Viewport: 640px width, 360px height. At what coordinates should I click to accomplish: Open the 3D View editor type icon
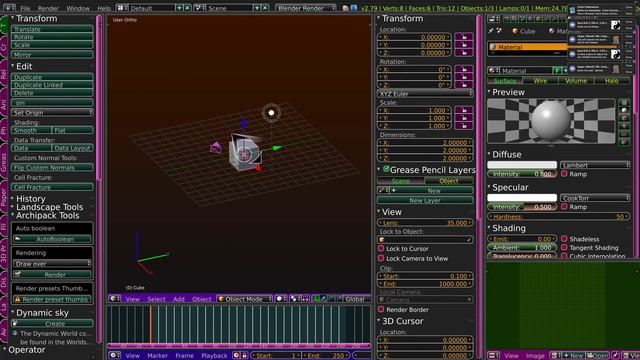[x=114, y=299]
